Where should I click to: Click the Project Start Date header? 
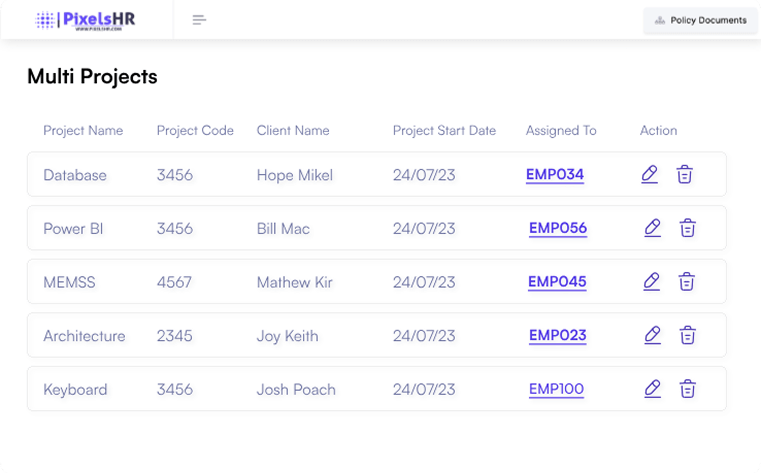tap(444, 130)
